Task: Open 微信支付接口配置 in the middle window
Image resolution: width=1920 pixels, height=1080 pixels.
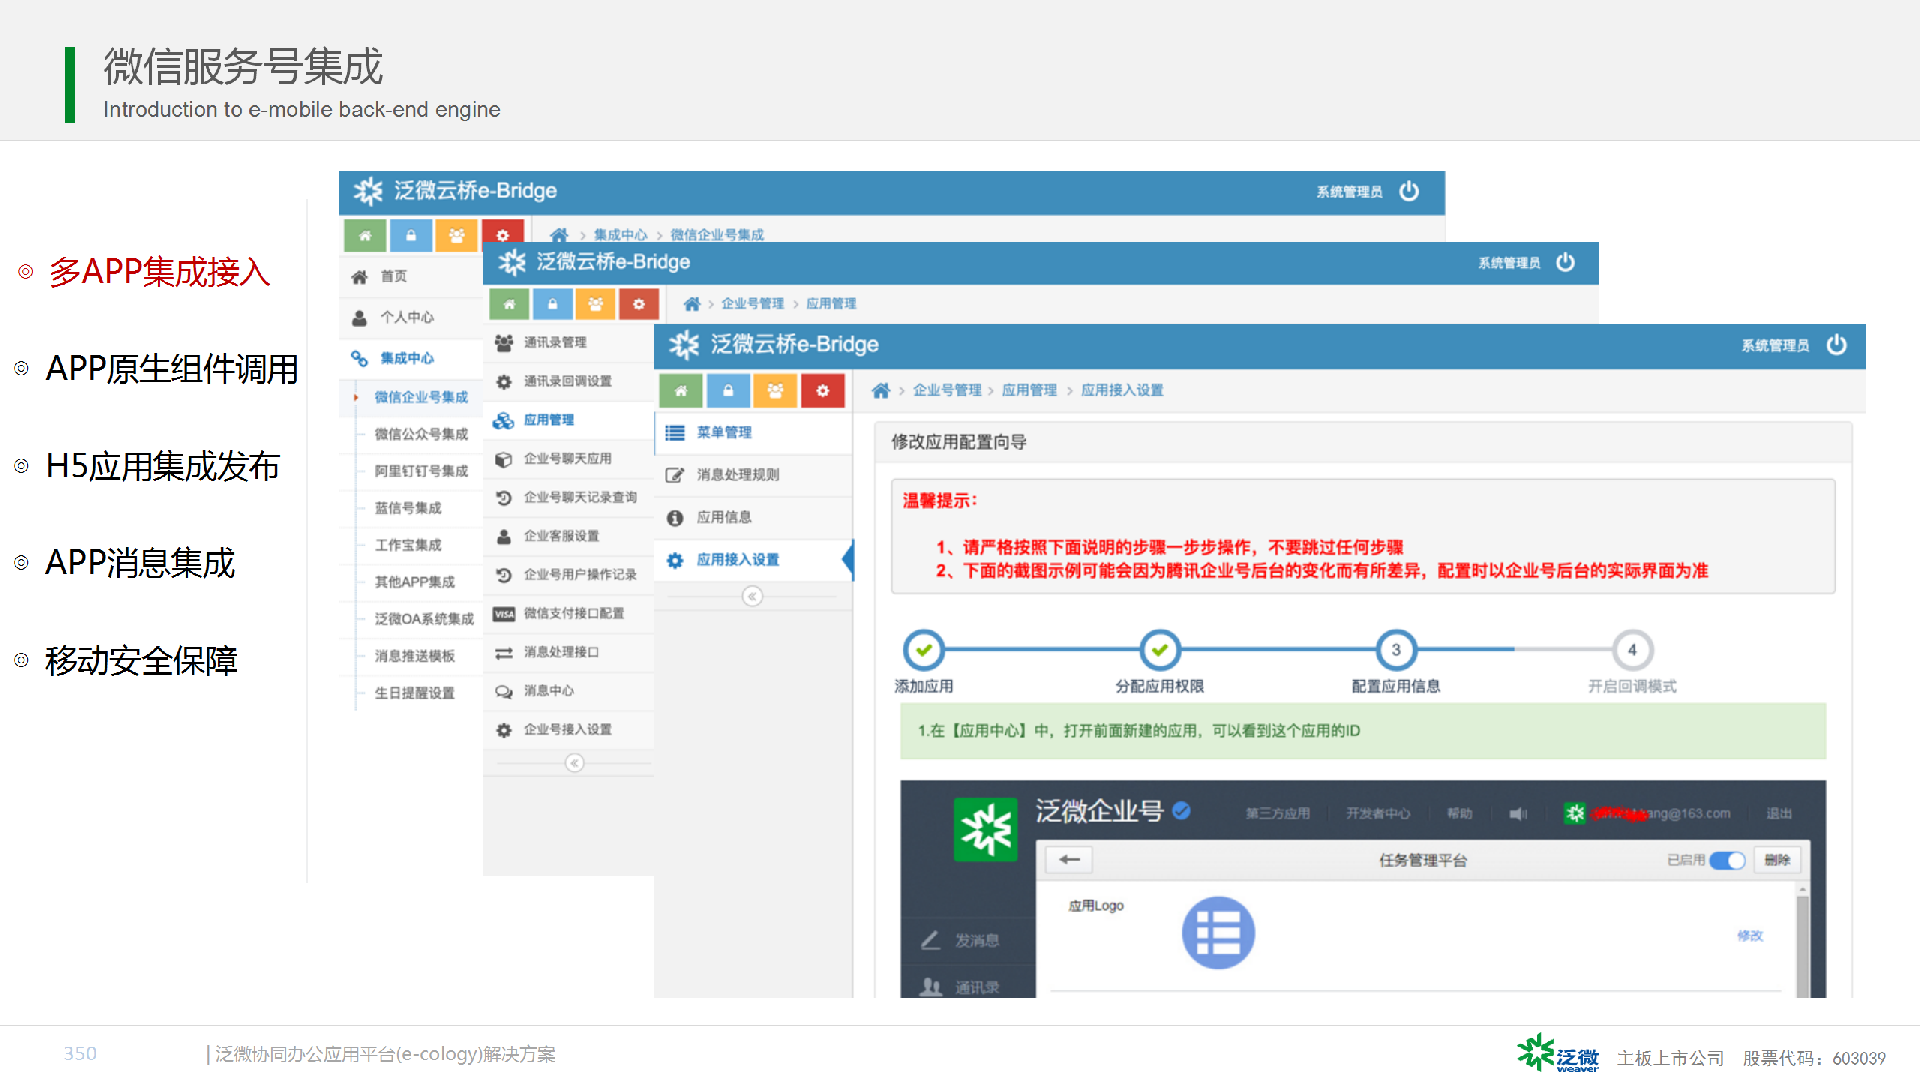Action: (x=568, y=614)
